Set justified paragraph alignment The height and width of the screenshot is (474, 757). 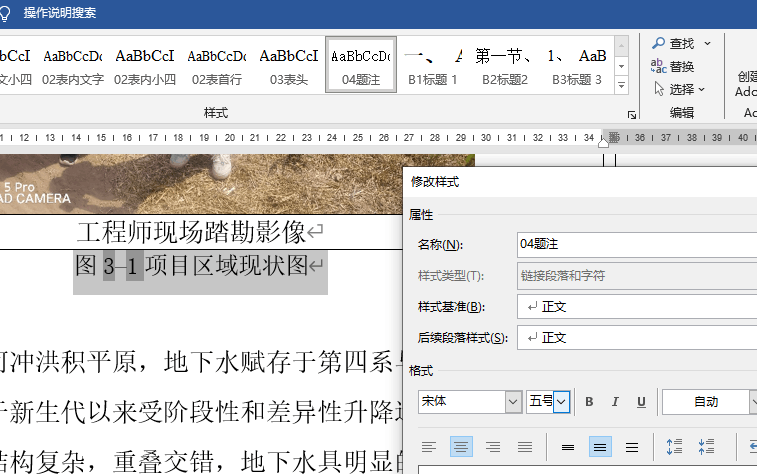(x=525, y=447)
